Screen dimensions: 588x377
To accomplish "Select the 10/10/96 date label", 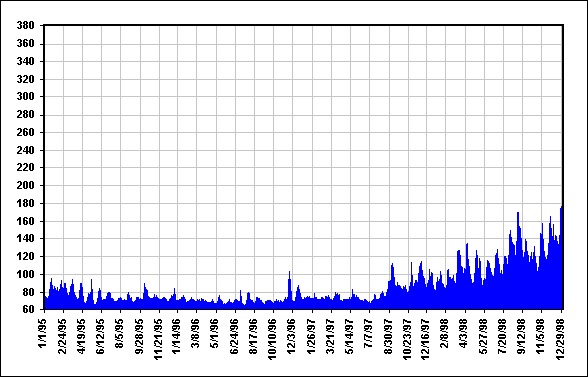I will click(x=273, y=338).
